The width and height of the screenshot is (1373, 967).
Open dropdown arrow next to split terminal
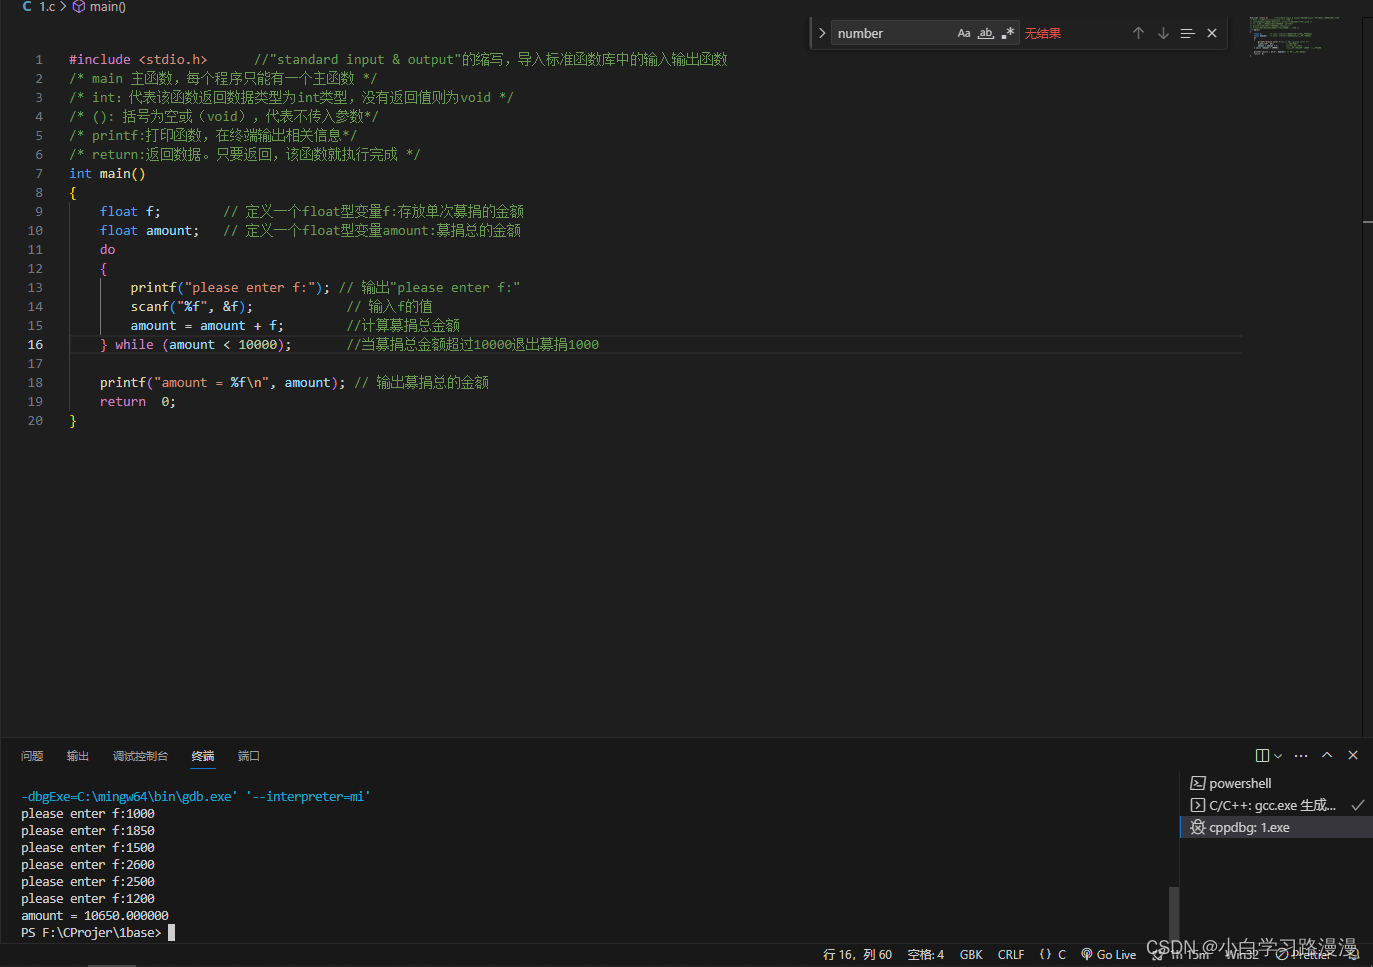tap(1278, 756)
